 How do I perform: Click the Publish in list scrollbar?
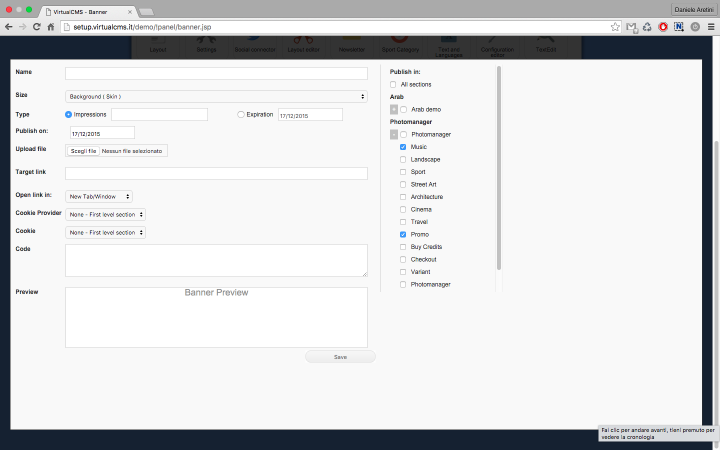coord(499,168)
